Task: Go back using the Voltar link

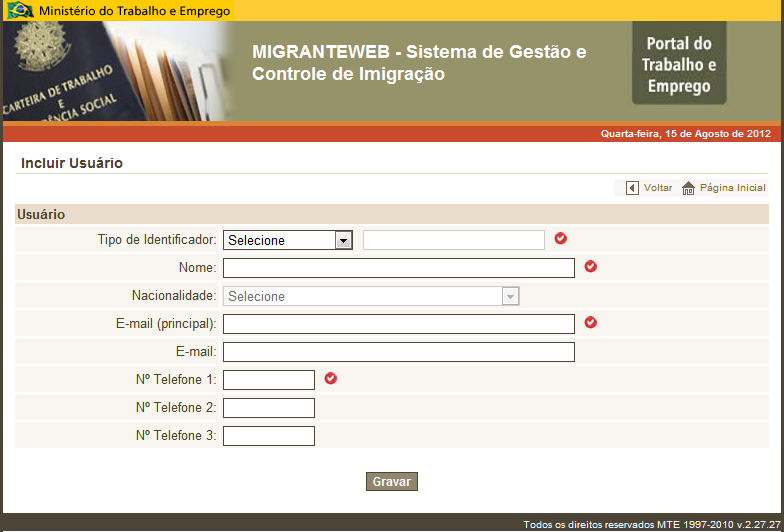Action: tap(657, 188)
